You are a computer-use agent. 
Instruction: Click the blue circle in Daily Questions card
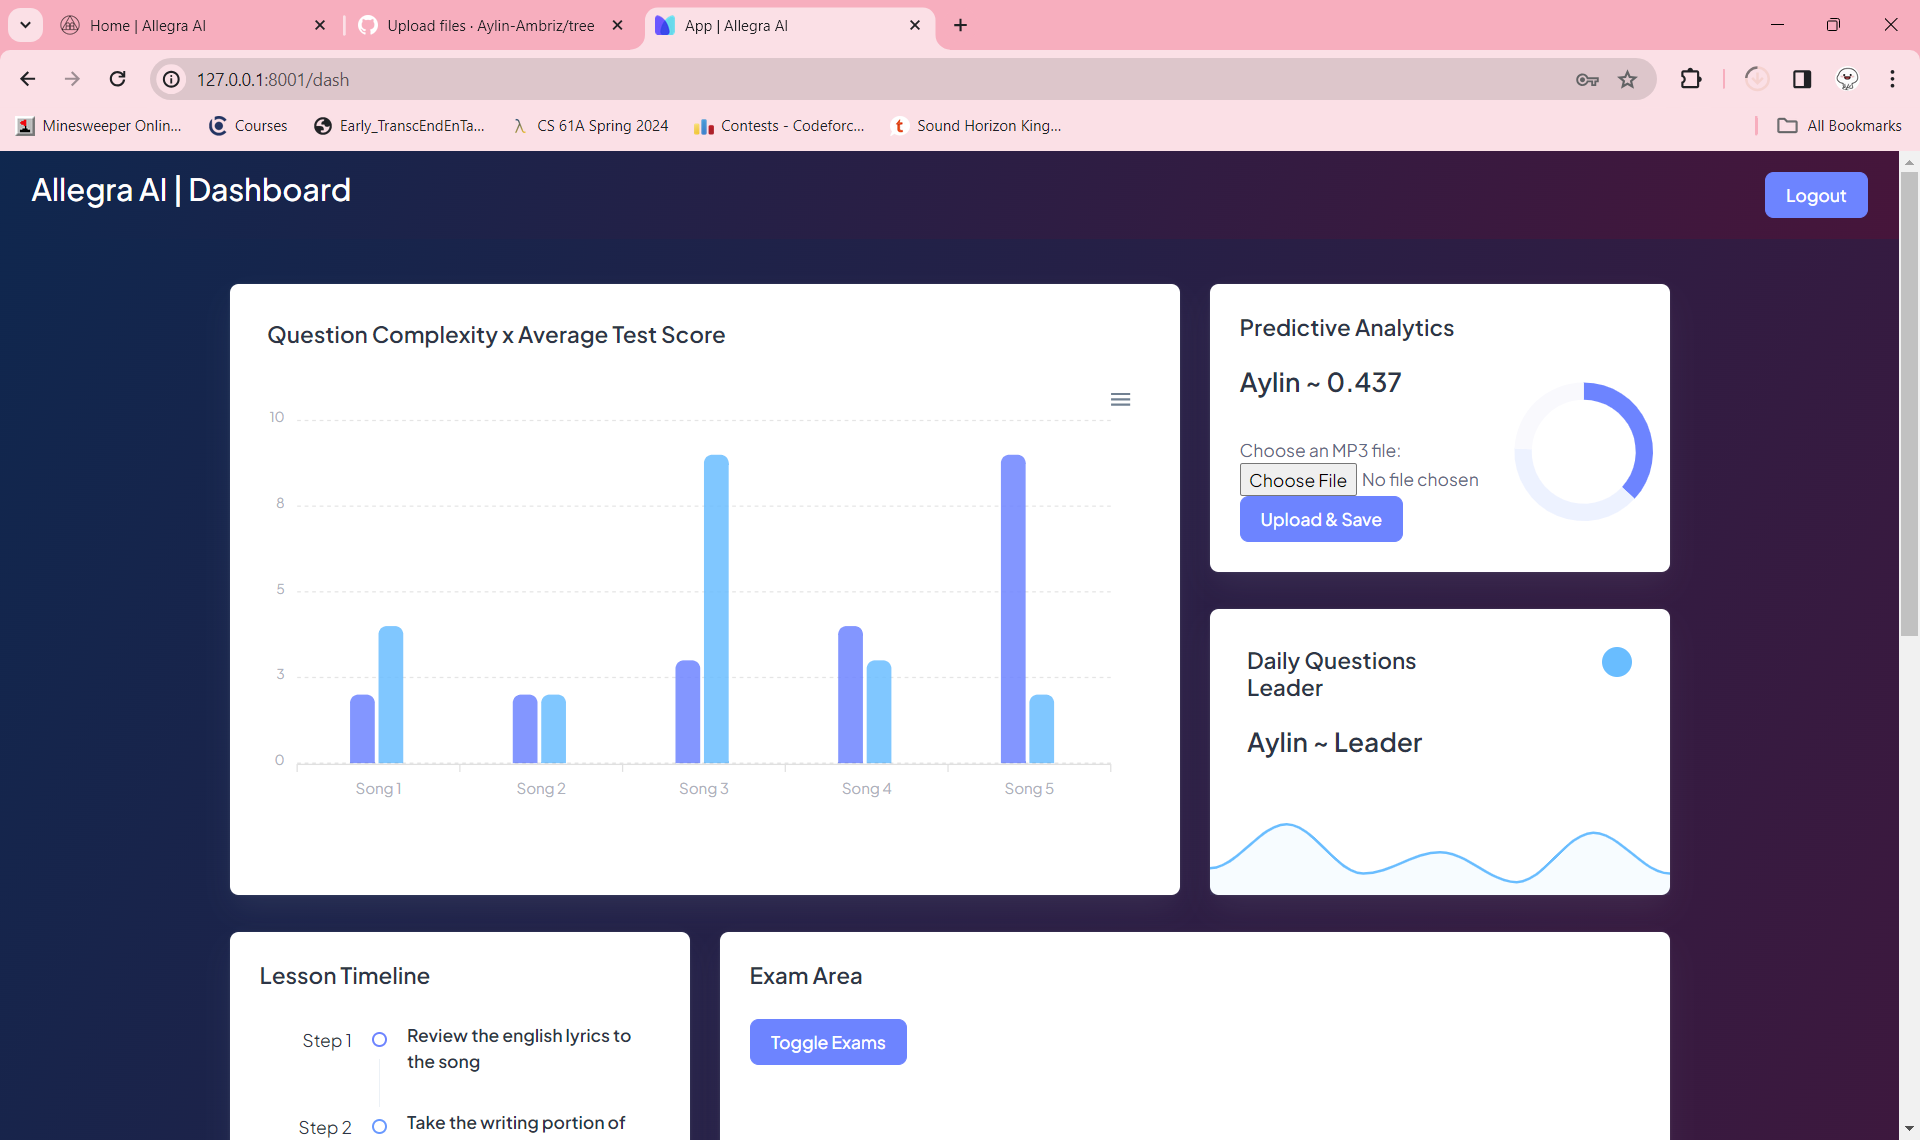click(x=1616, y=662)
